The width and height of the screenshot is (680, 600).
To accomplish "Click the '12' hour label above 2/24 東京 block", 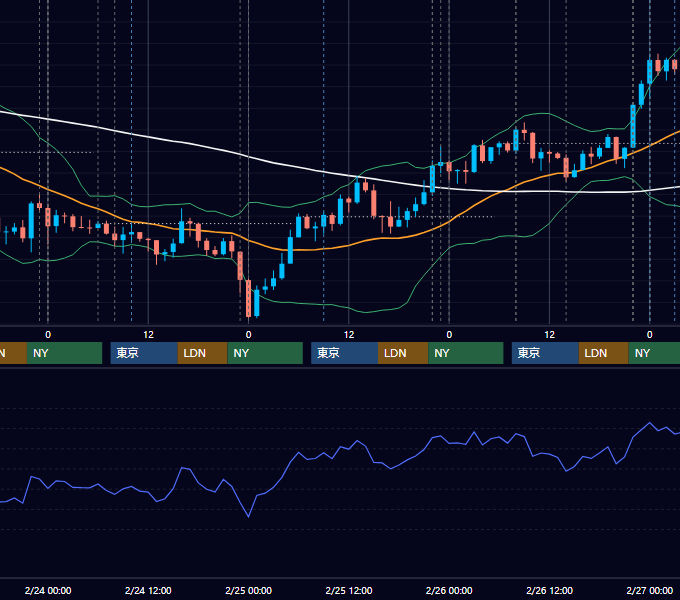I will click(x=148, y=335).
